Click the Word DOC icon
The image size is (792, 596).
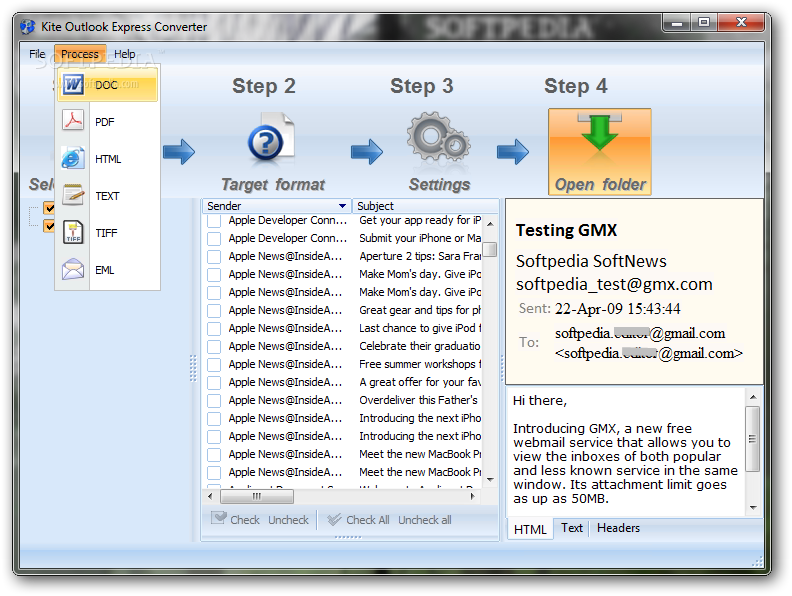coord(73,84)
